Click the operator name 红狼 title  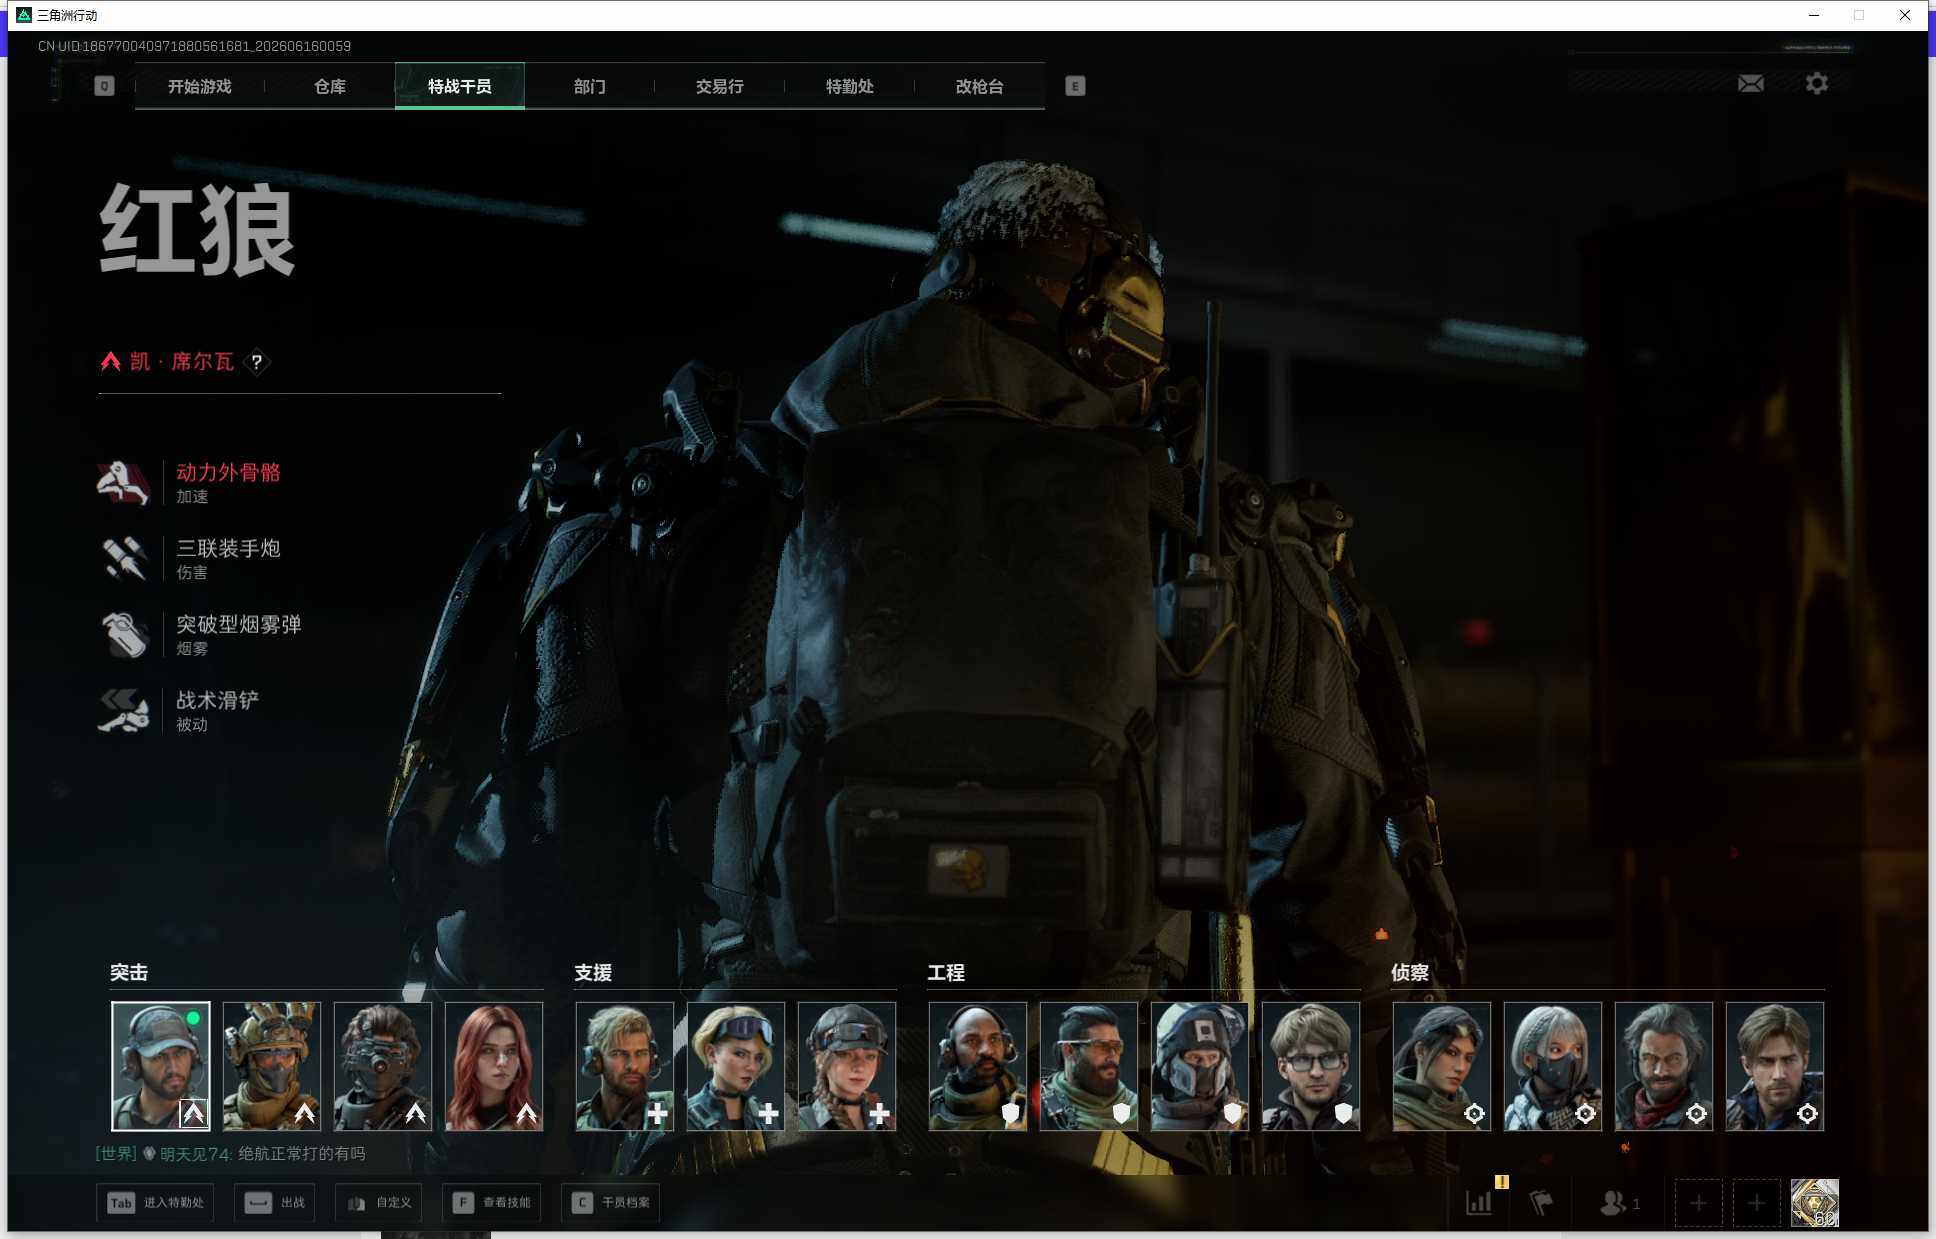pos(198,231)
